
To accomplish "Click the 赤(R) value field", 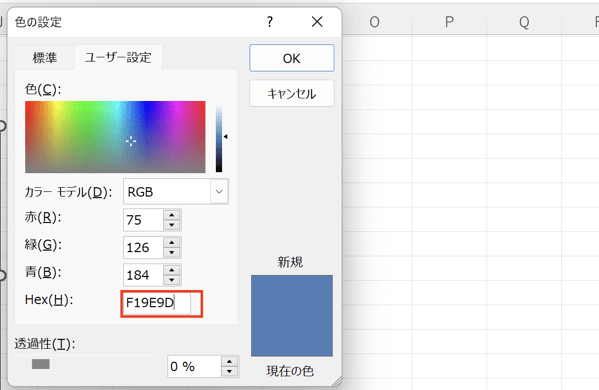I will [x=144, y=220].
